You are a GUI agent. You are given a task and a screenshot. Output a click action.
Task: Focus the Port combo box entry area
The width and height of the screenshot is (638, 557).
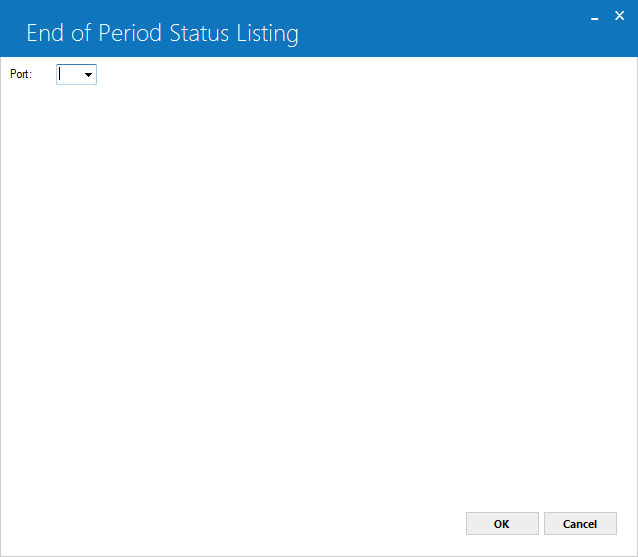[69, 74]
